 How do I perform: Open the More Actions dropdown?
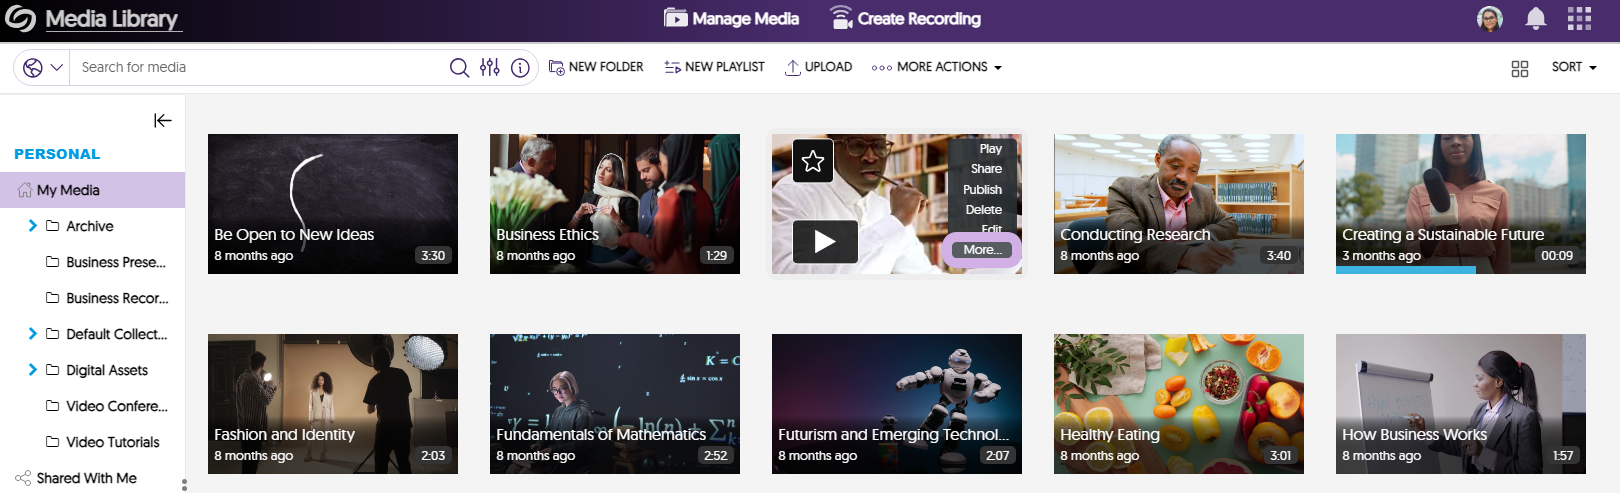(x=936, y=67)
